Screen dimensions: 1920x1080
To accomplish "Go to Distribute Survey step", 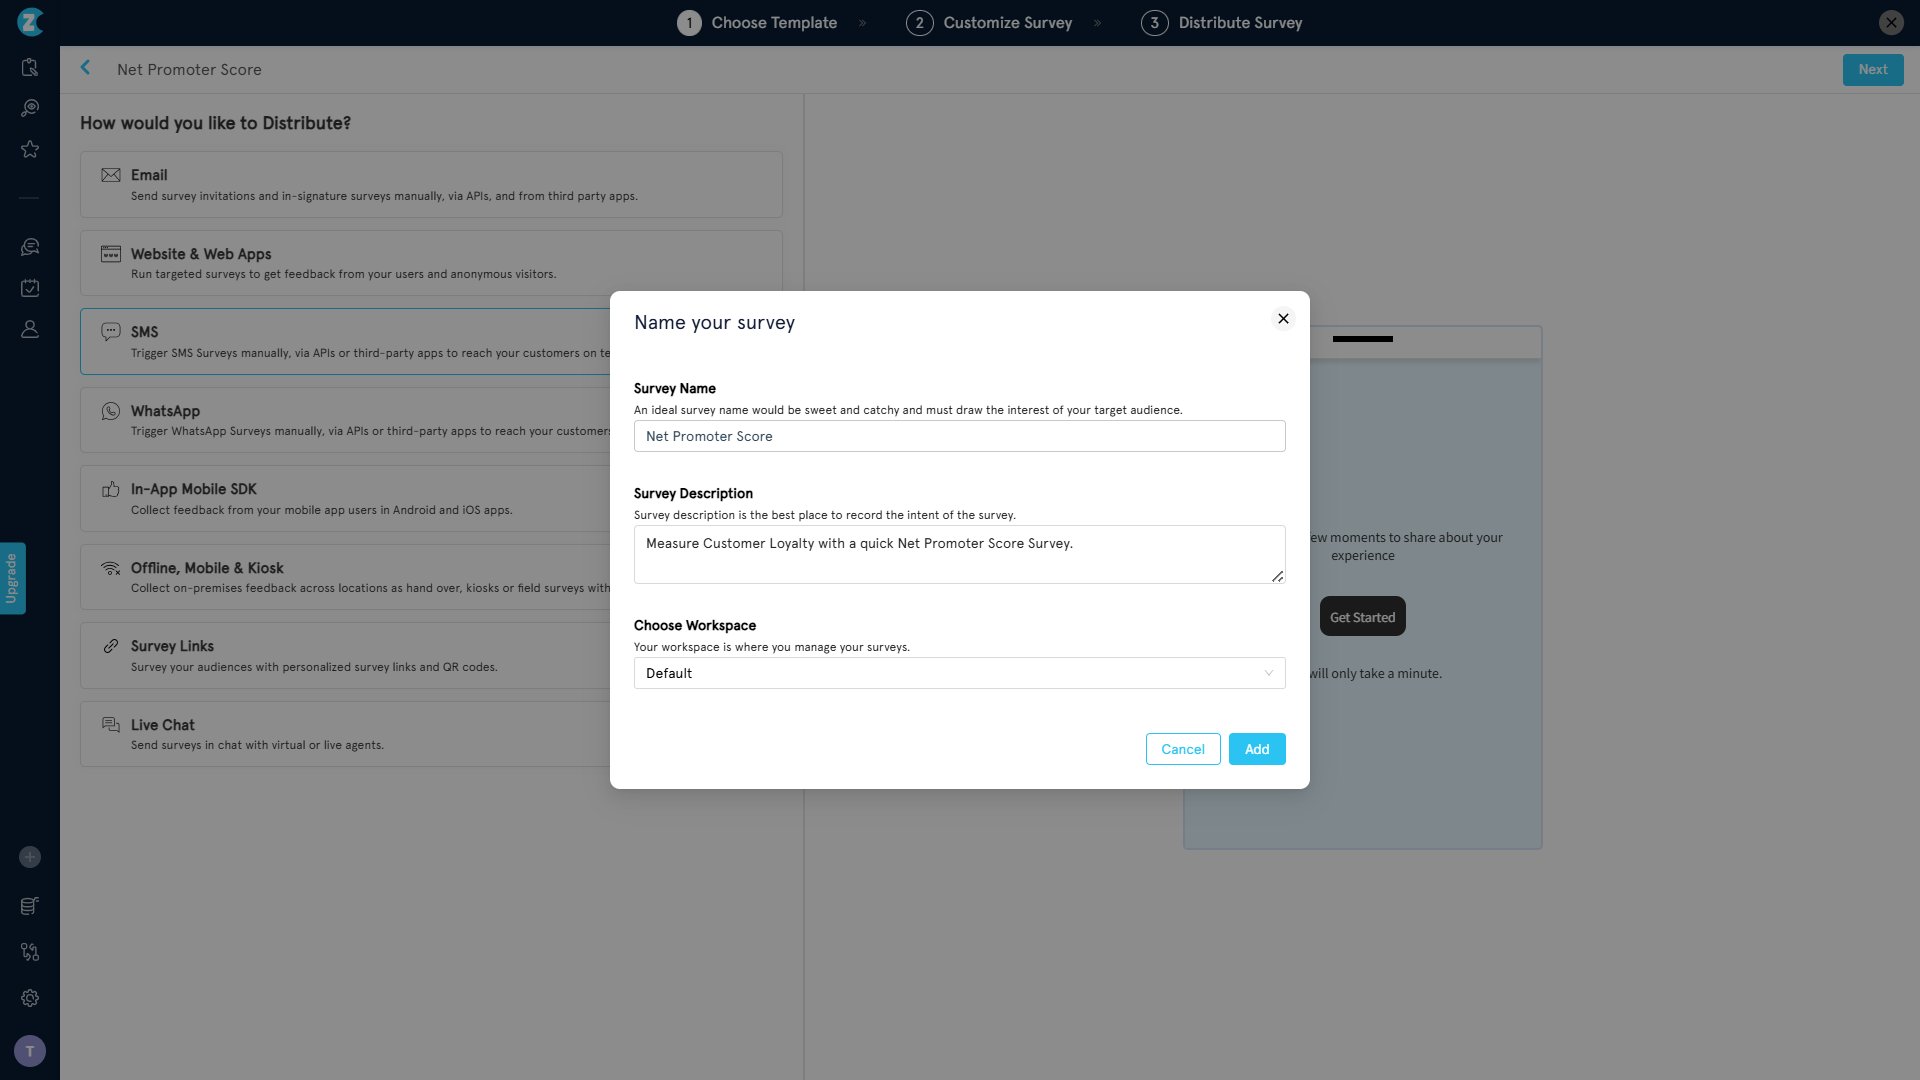I will pyautogui.click(x=1222, y=22).
